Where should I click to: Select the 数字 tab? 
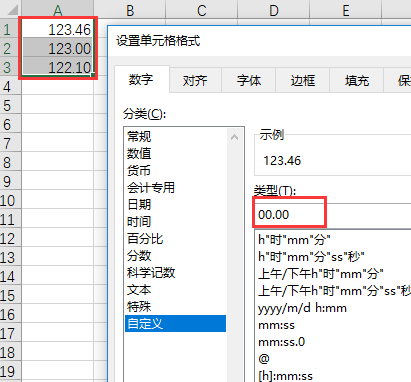pos(141,80)
